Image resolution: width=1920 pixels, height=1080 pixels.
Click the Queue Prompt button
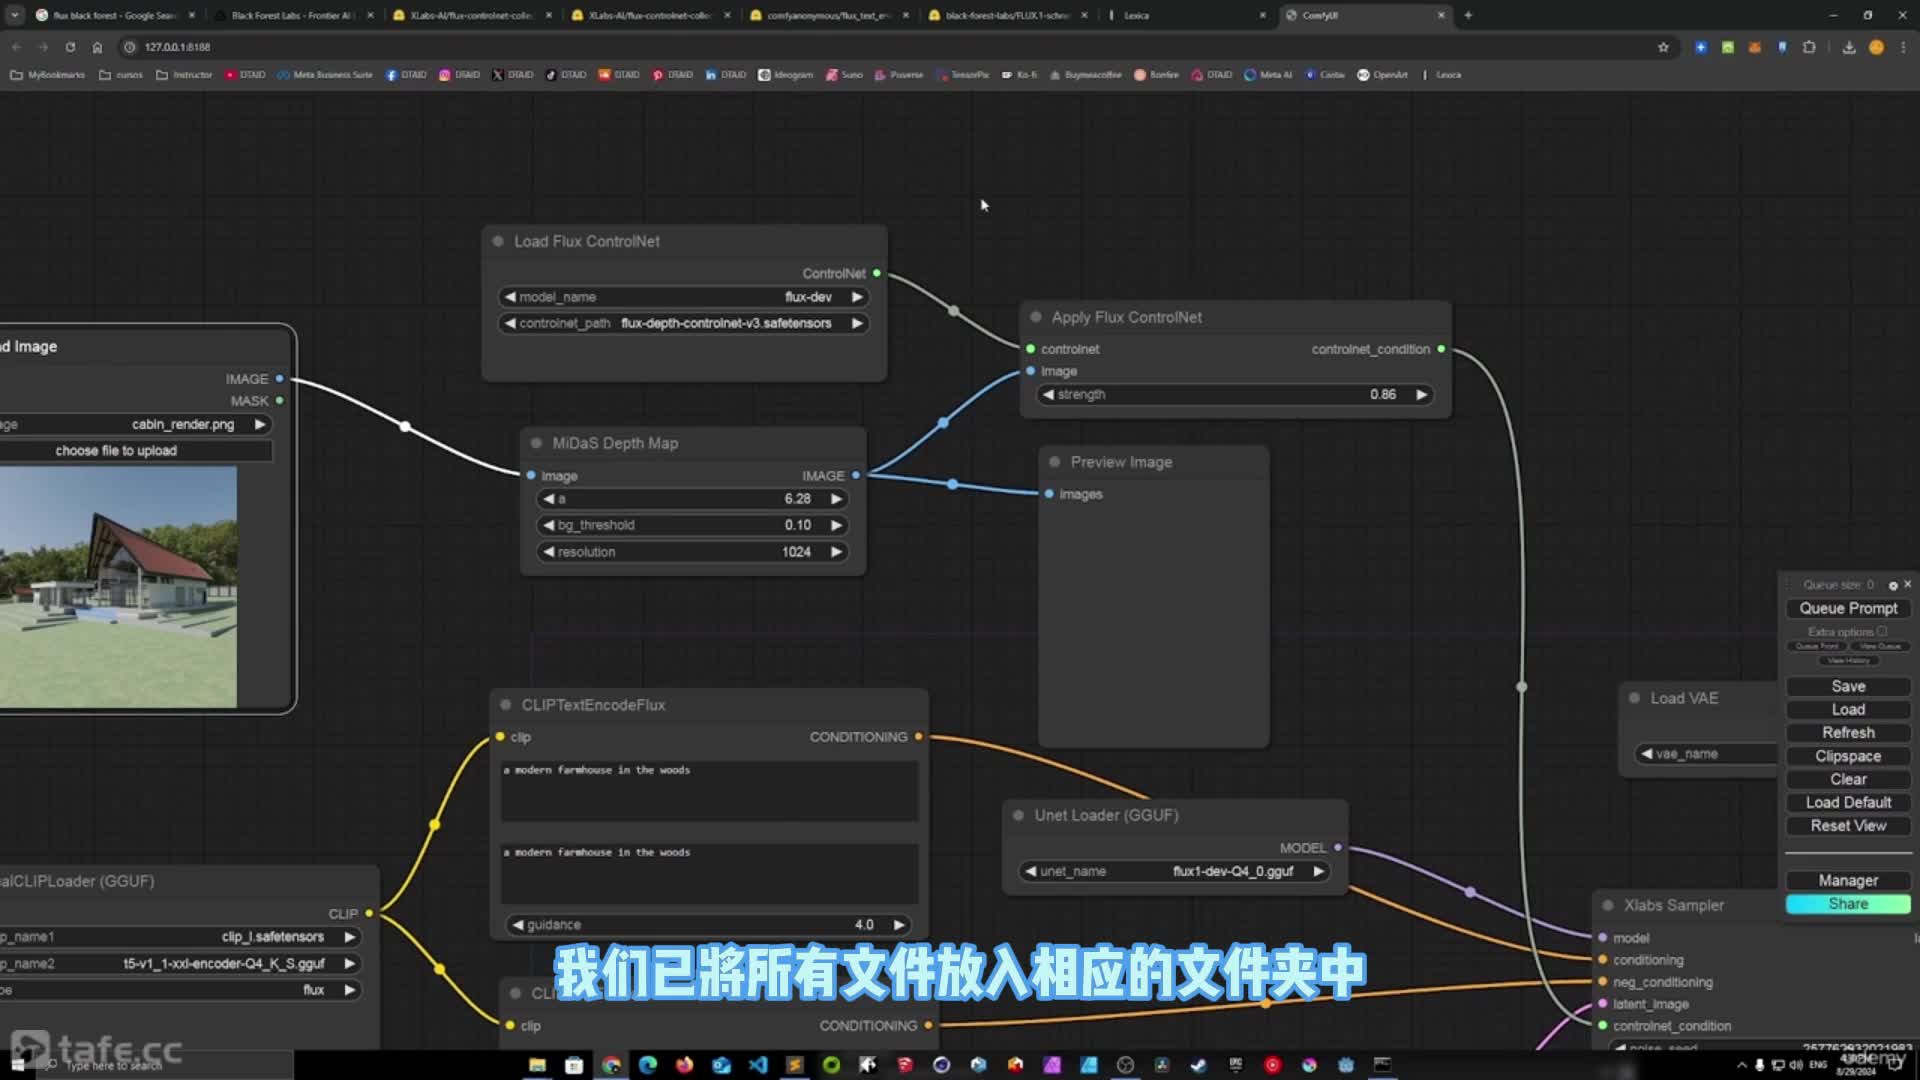click(1847, 608)
